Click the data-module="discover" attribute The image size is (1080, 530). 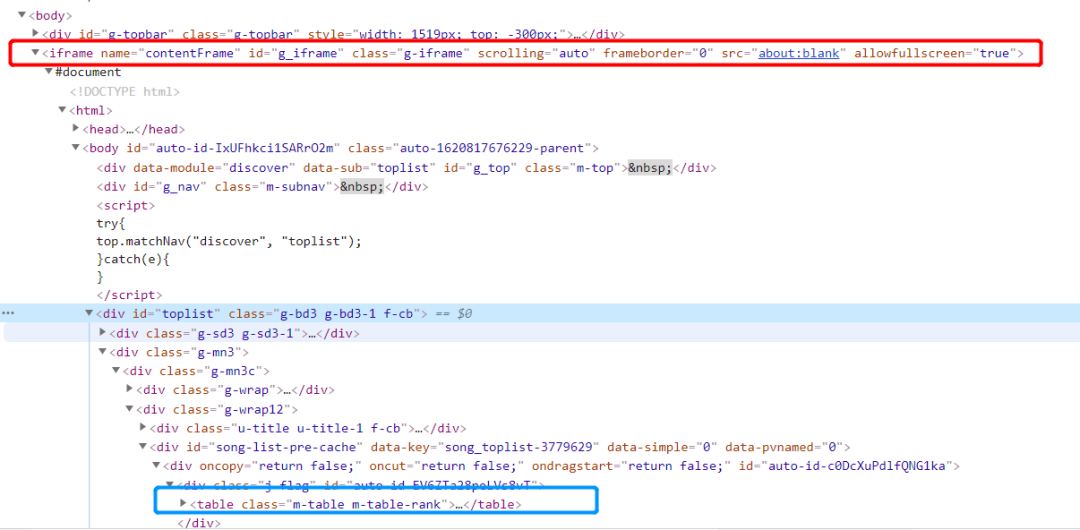pyautogui.click(x=214, y=167)
